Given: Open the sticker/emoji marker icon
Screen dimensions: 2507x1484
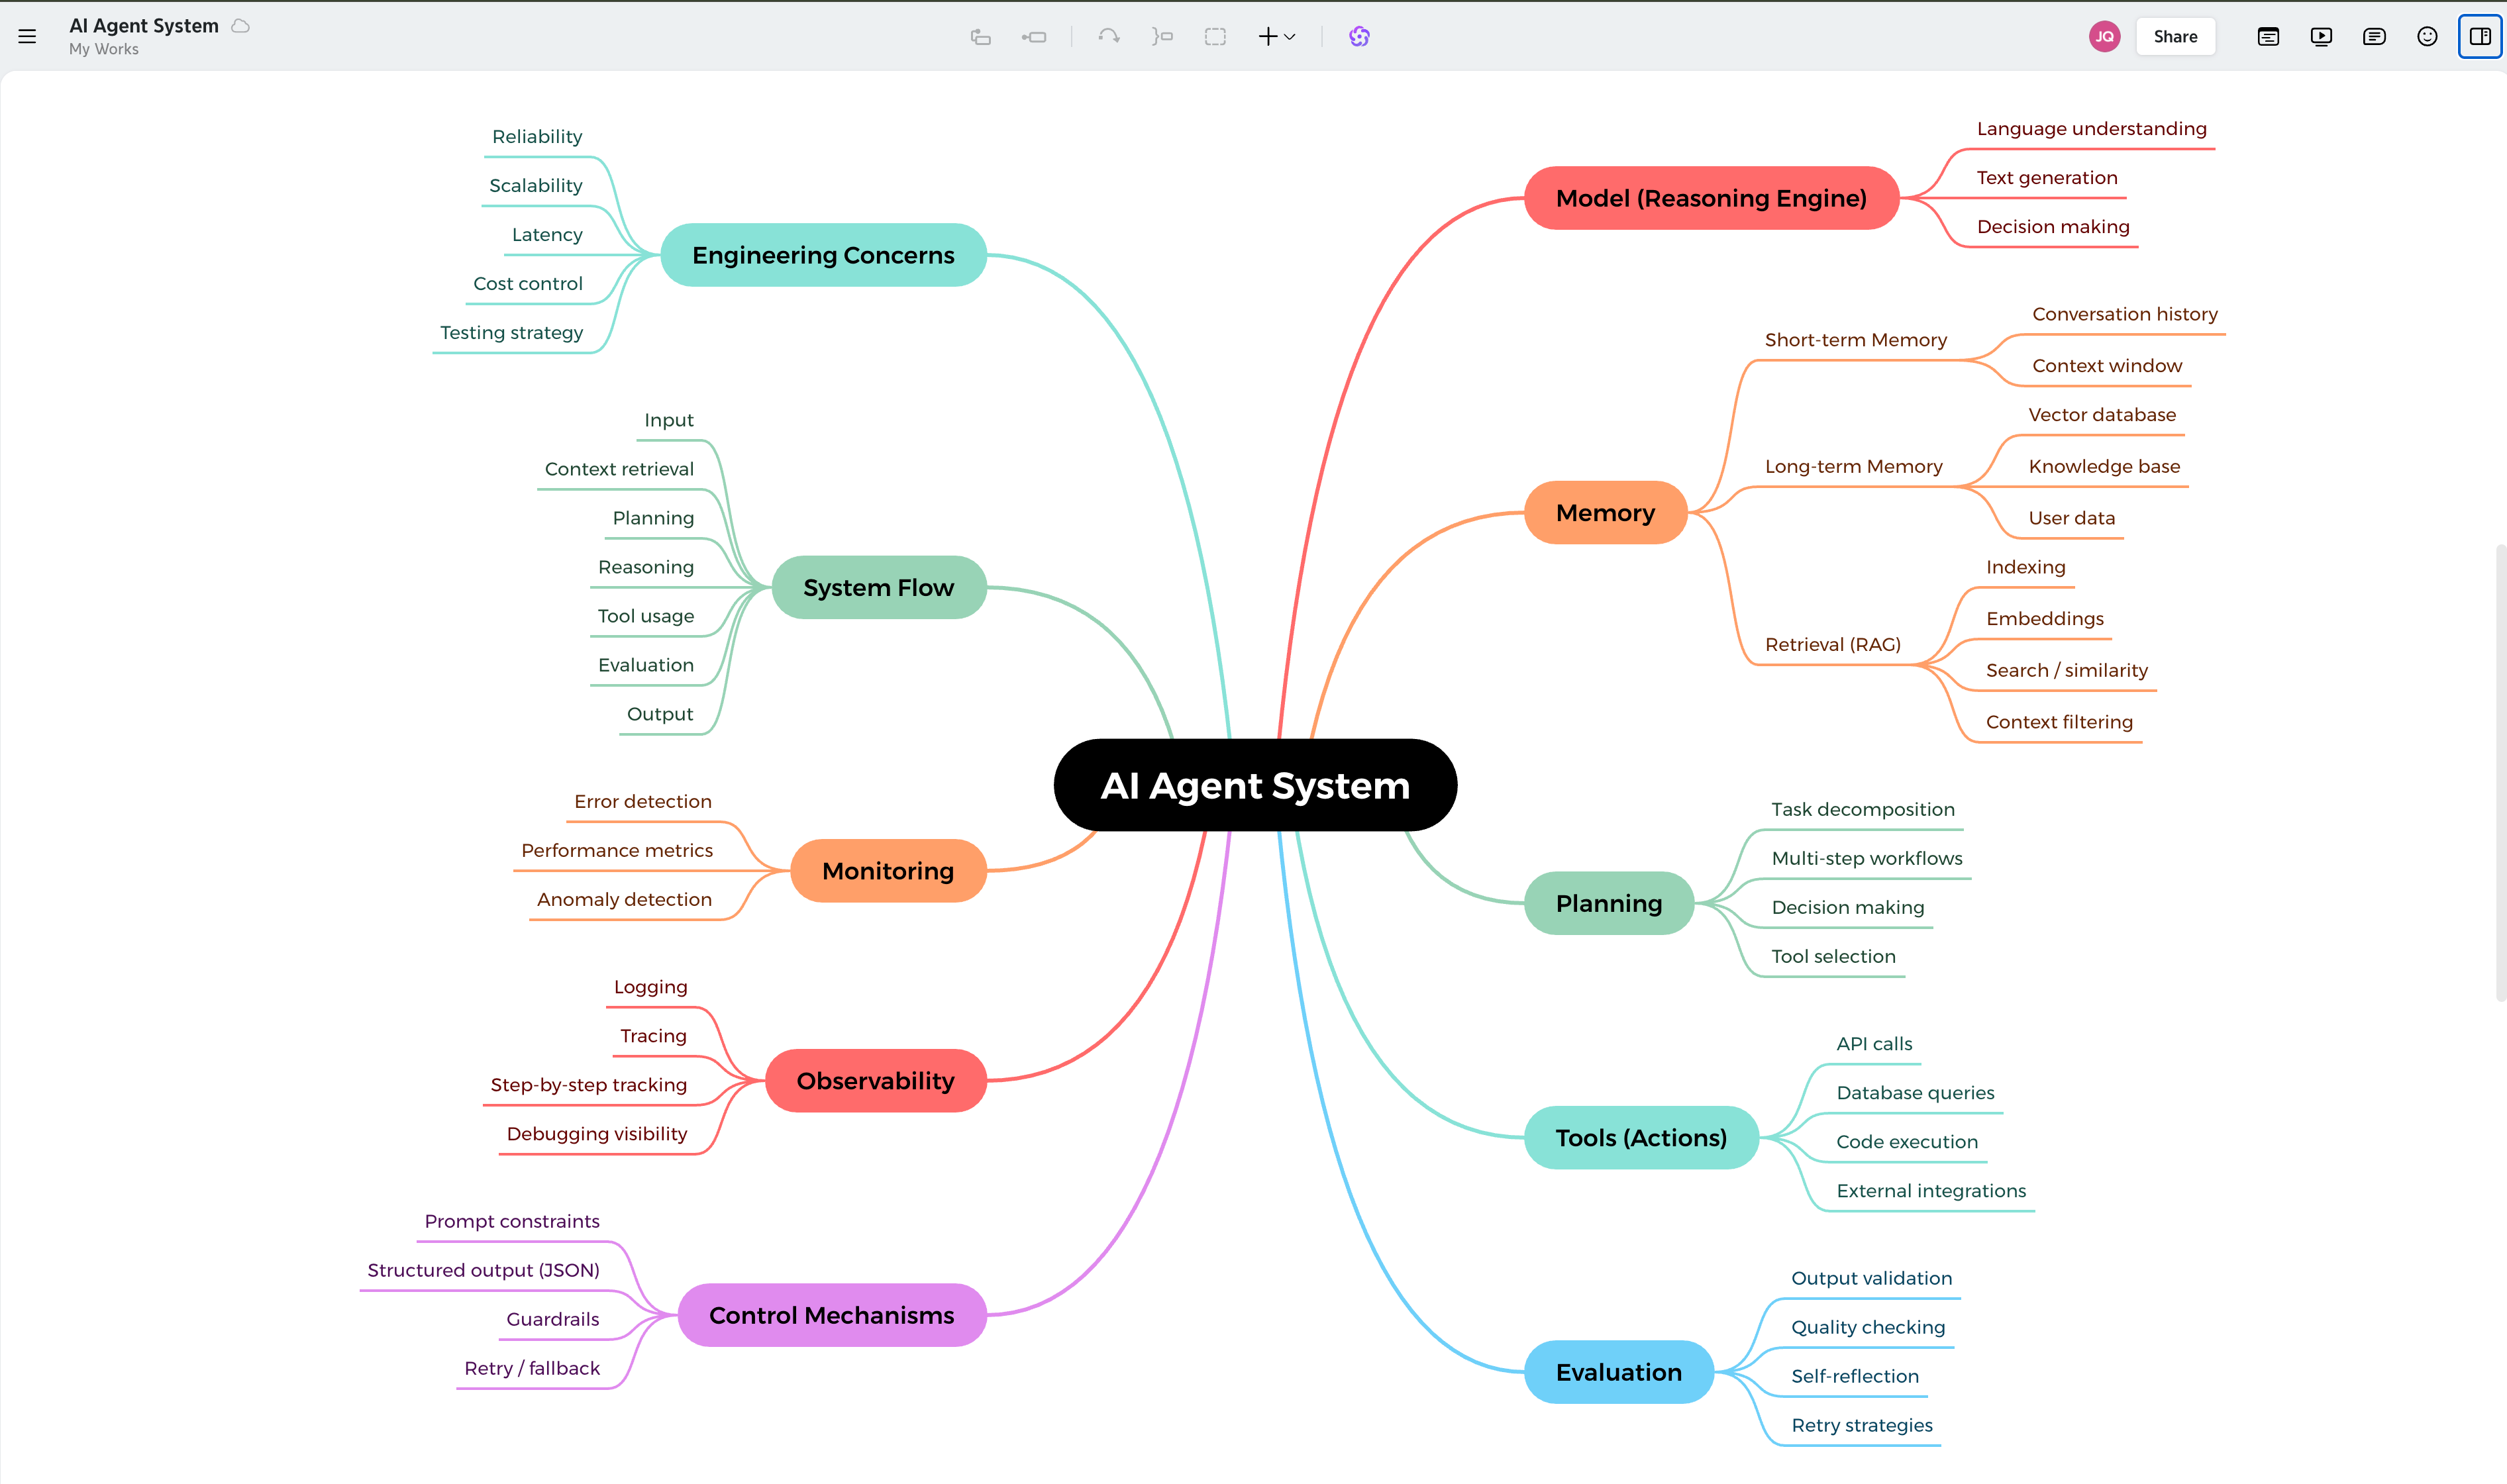Looking at the screenshot, I should [2427, 37].
